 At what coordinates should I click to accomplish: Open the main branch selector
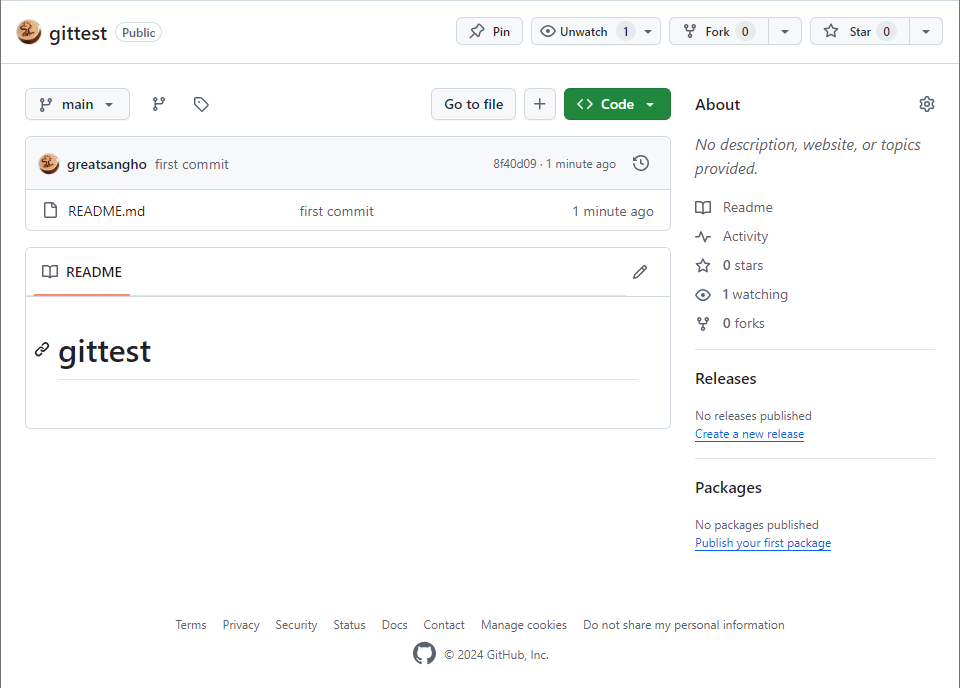point(77,104)
